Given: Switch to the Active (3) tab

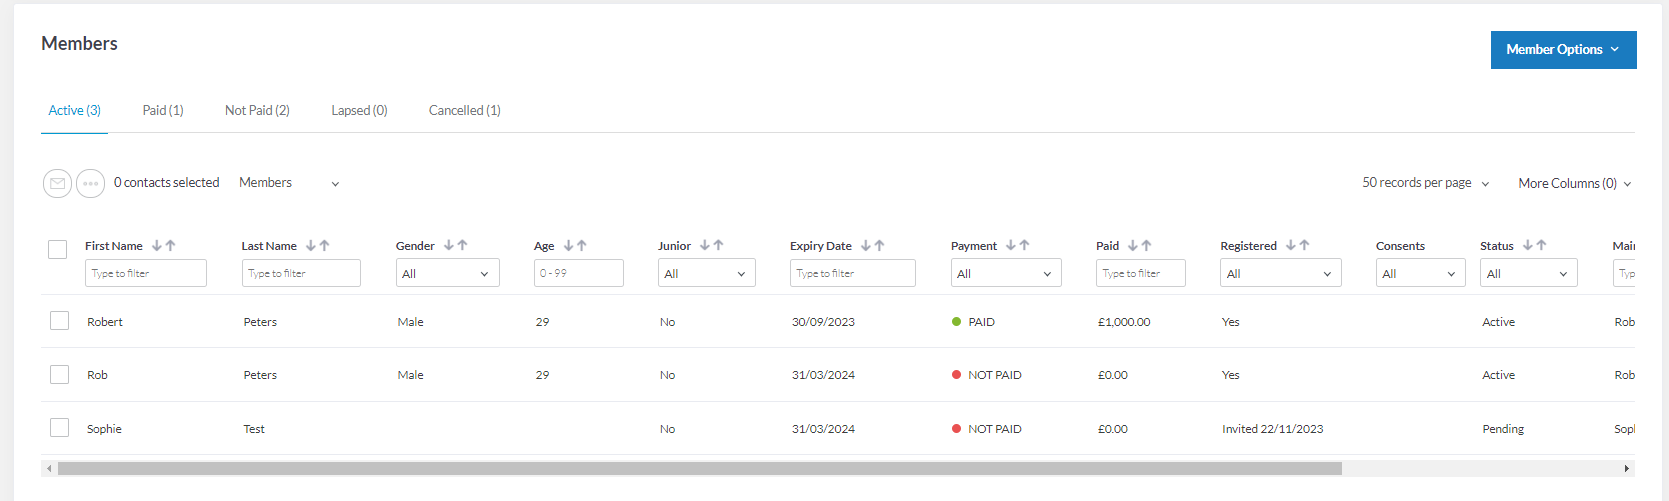Looking at the screenshot, I should (74, 110).
